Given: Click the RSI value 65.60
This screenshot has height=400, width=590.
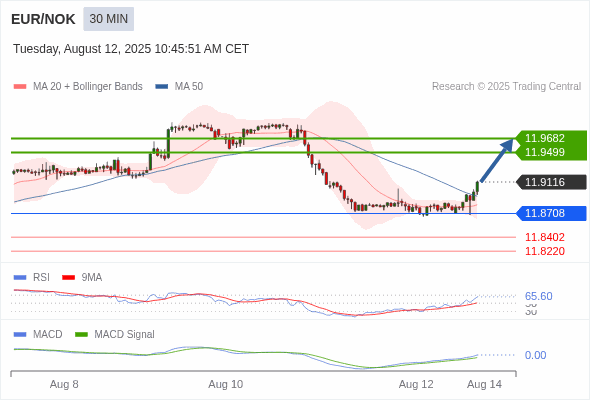Looking at the screenshot, I should click(538, 296).
